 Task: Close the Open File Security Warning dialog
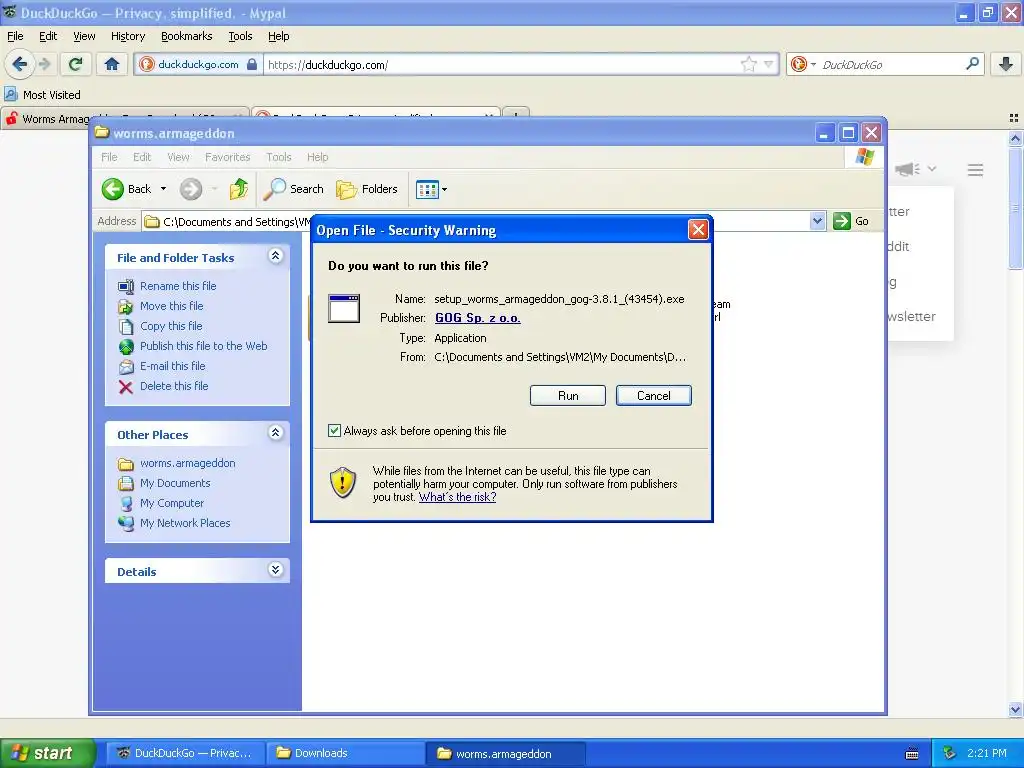coord(698,230)
